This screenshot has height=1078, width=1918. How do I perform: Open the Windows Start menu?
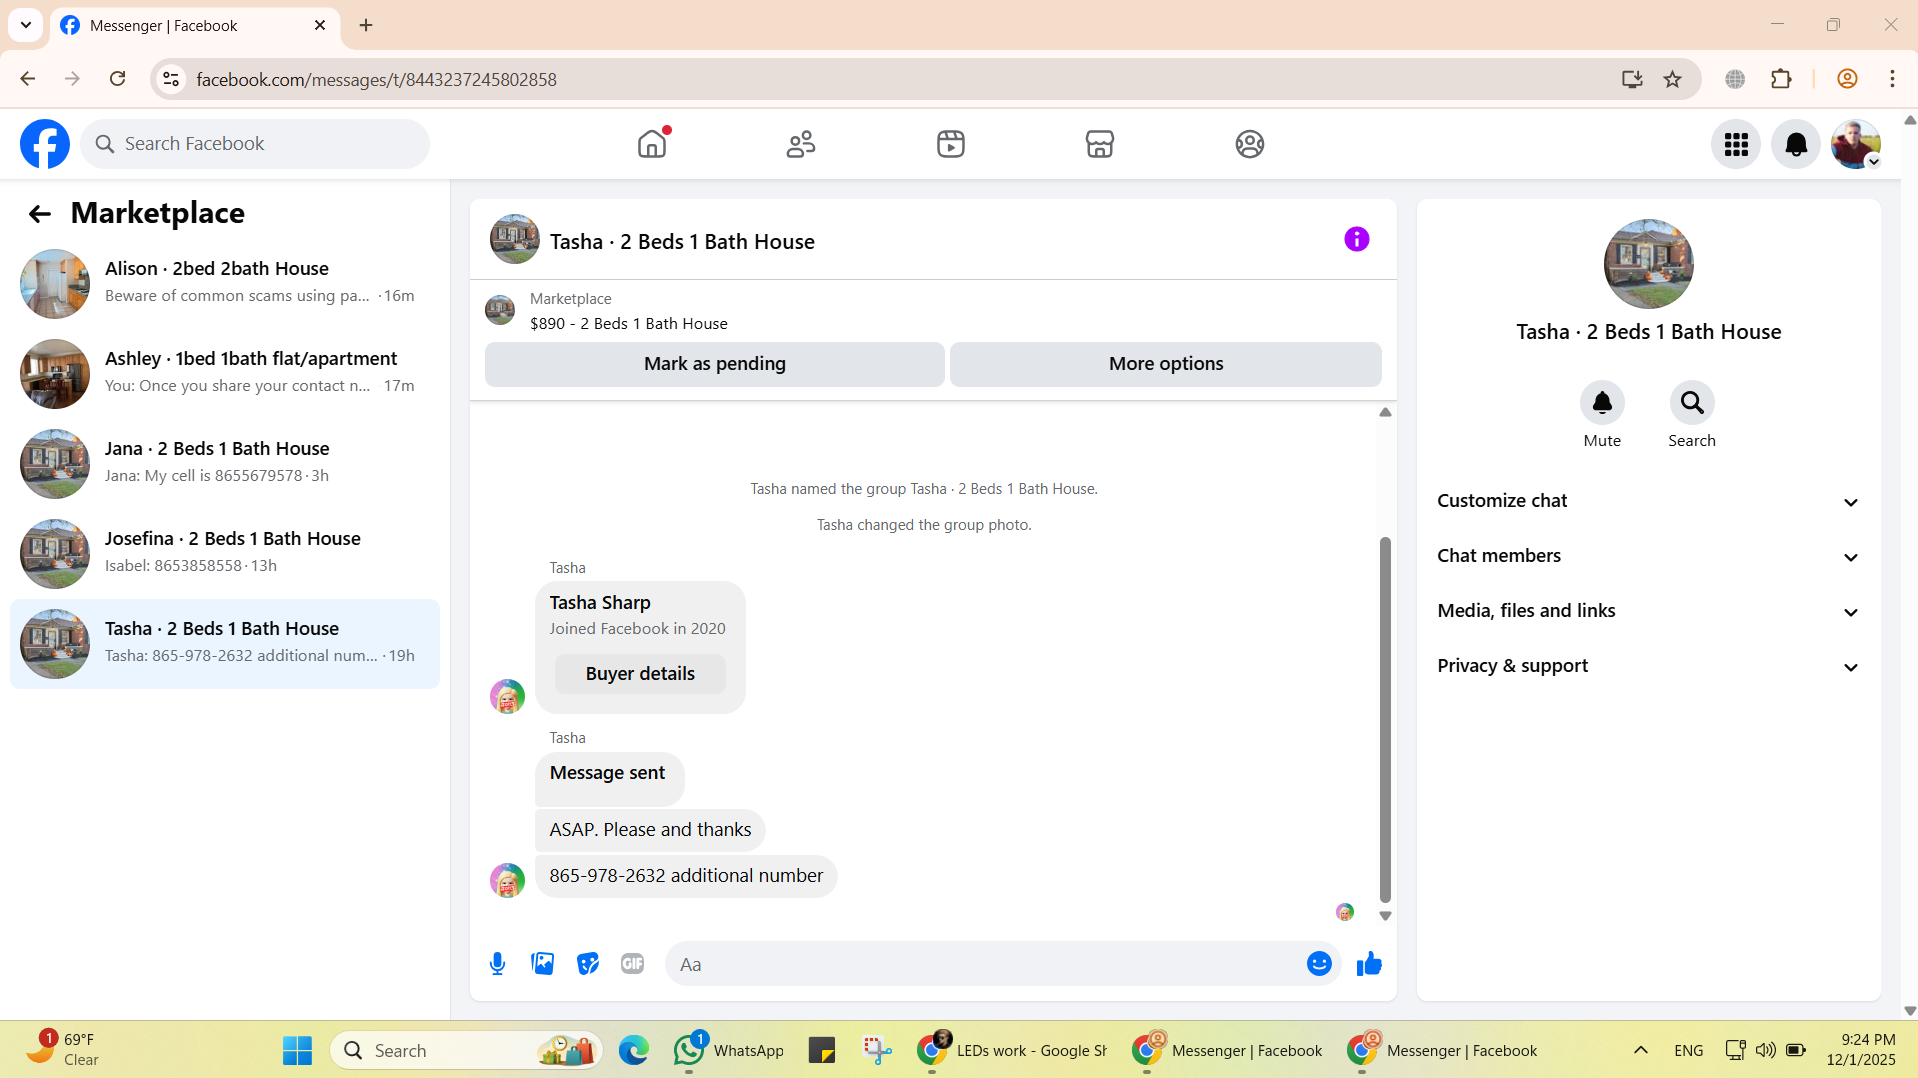click(x=297, y=1050)
